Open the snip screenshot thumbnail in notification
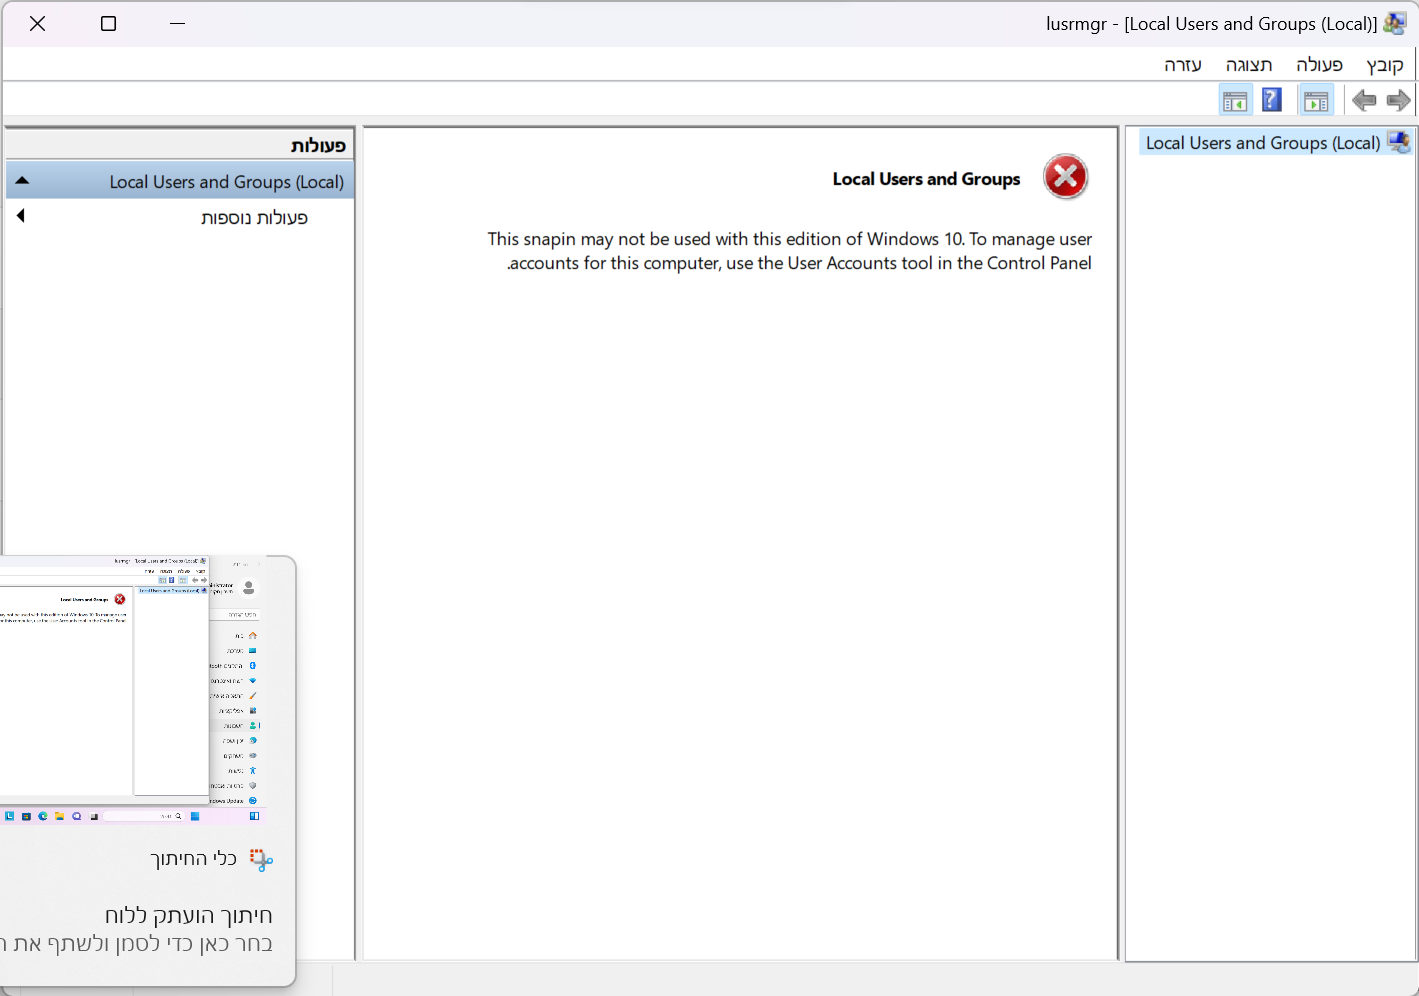The height and width of the screenshot is (996, 1419). (131, 690)
